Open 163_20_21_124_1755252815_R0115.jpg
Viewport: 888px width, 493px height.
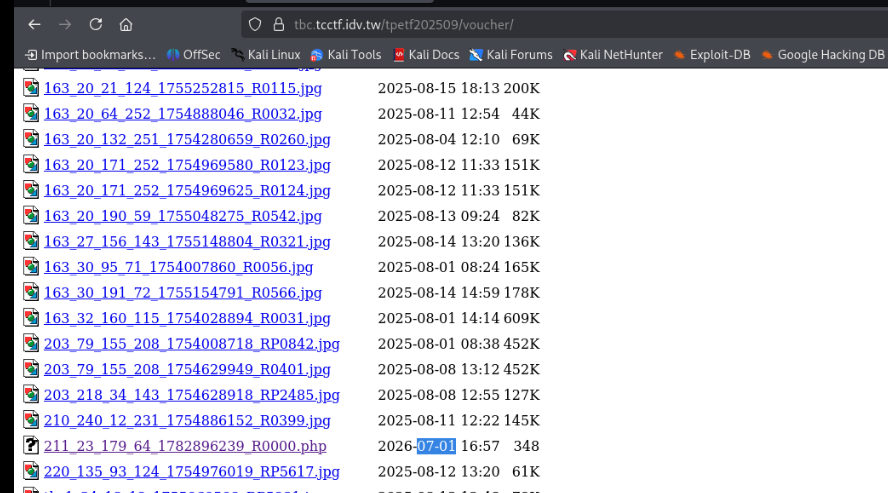coord(183,88)
